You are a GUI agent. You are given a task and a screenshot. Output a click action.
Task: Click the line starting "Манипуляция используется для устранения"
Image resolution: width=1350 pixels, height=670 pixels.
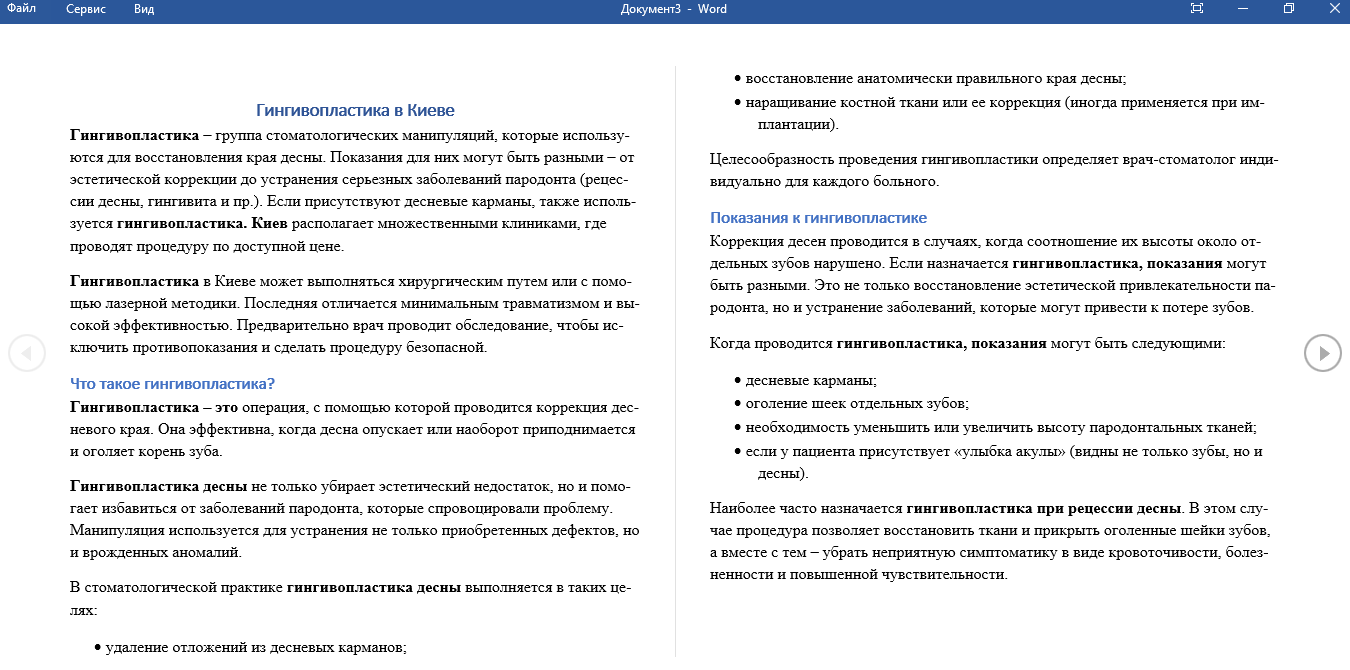tap(355, 530)
